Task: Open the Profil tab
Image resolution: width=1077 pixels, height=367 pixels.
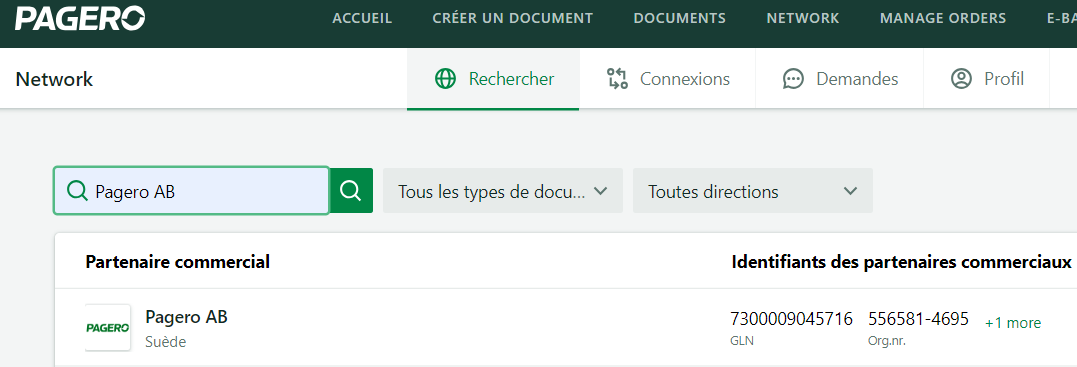Action: (x=986, y=79)
